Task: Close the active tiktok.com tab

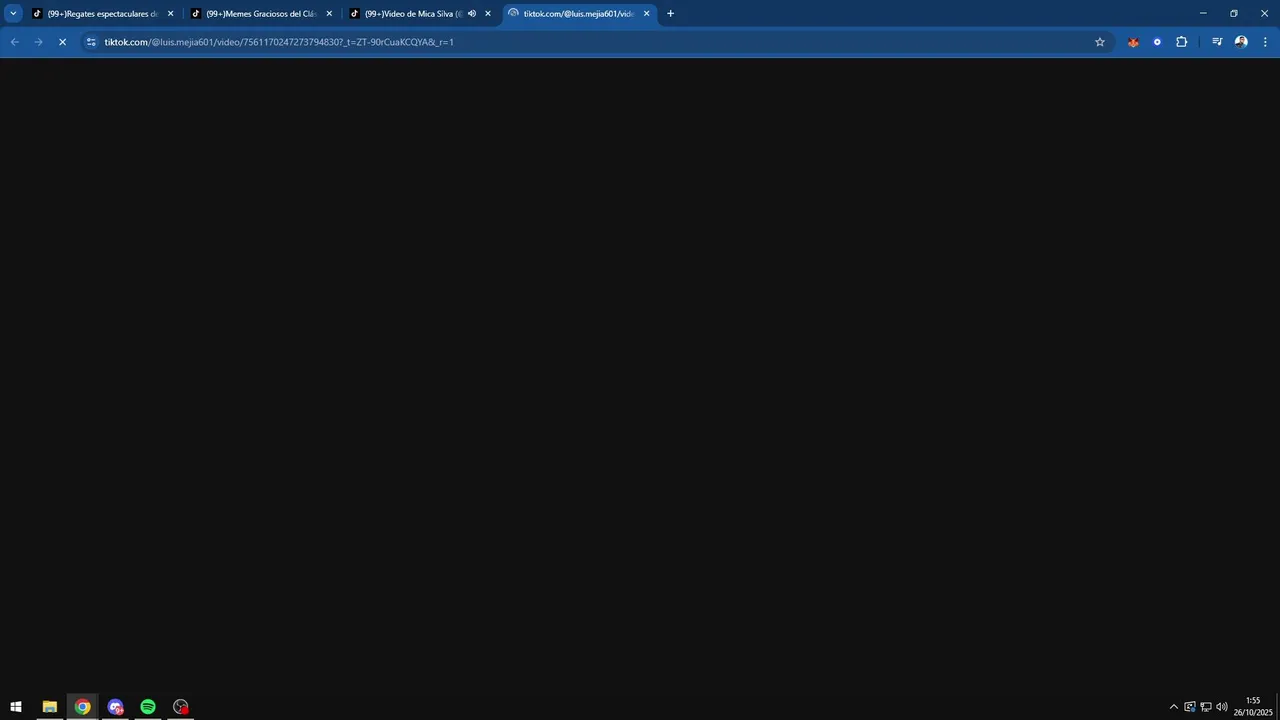Action: click(x=647, y=14)
